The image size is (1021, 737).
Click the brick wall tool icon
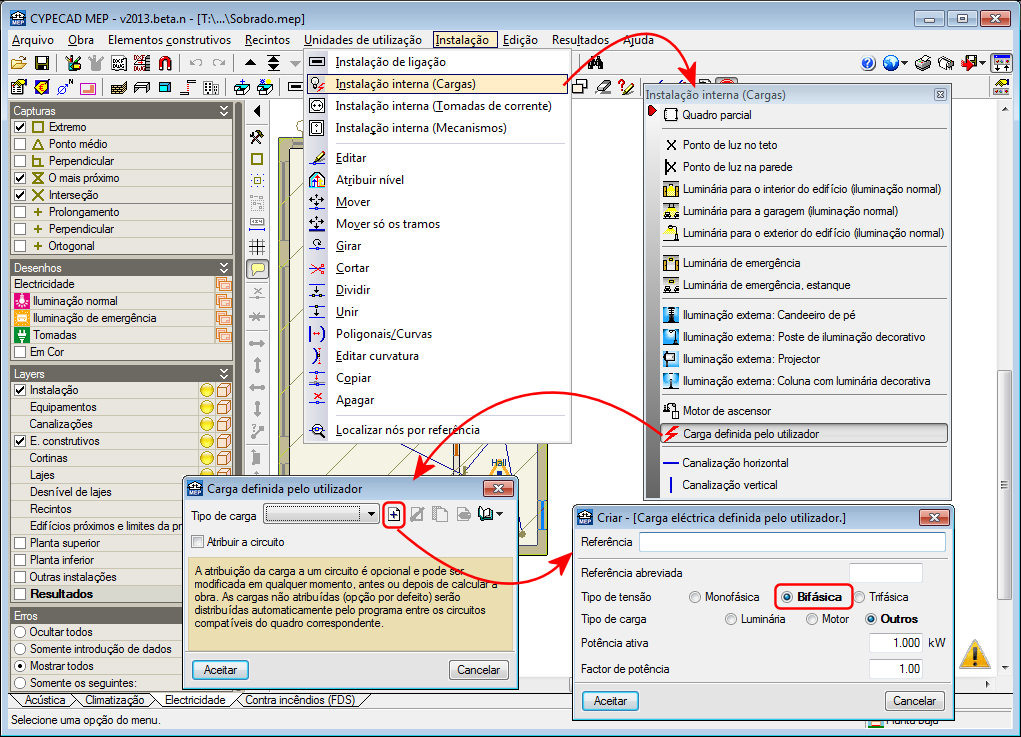(118, 87)
